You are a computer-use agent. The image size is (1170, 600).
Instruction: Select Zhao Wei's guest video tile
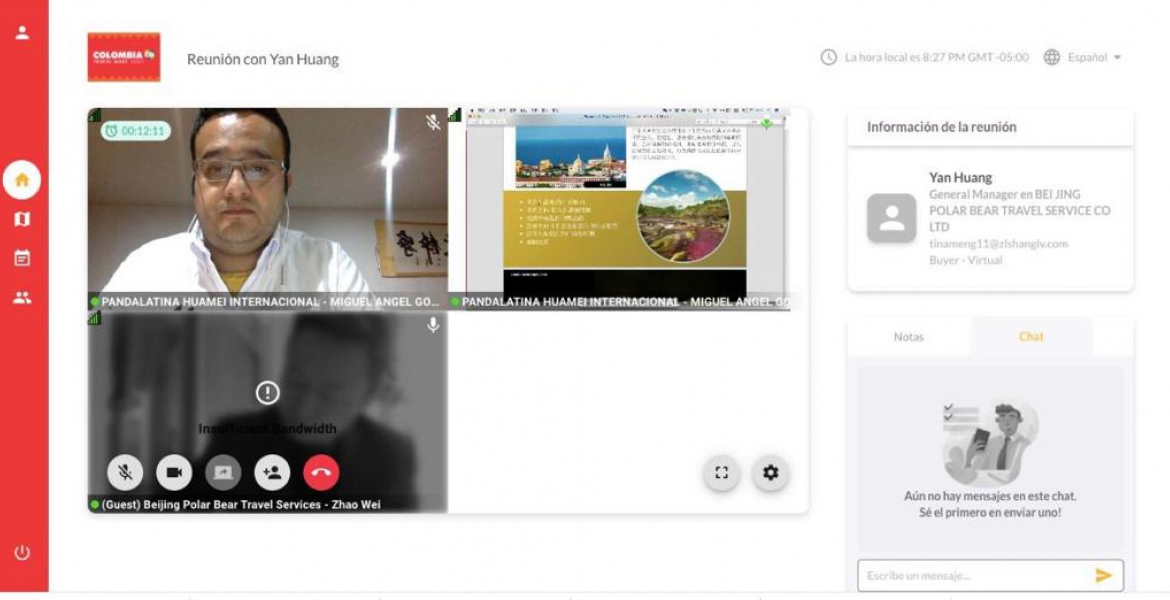(x=268, y=412)
